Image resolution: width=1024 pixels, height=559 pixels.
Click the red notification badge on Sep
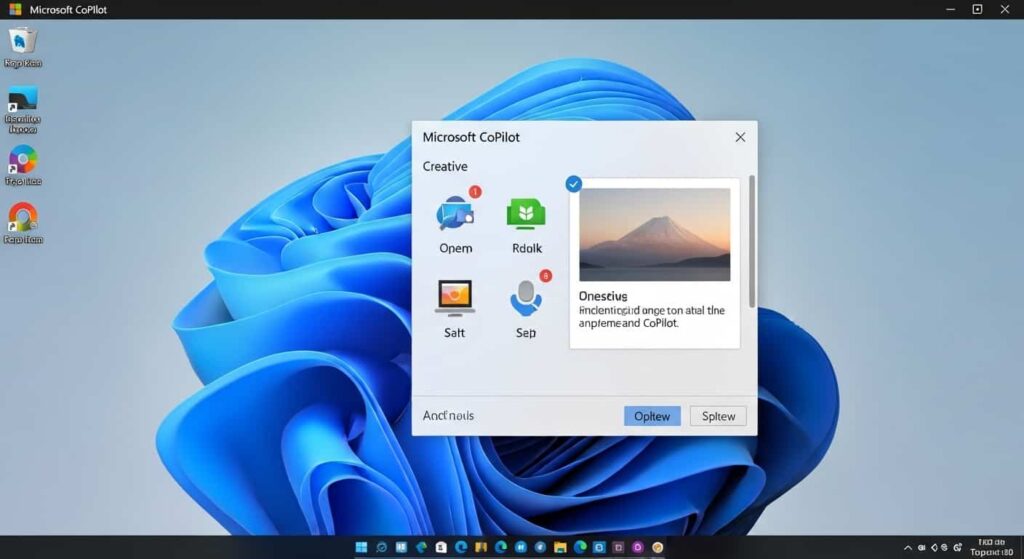pos(545,276)
